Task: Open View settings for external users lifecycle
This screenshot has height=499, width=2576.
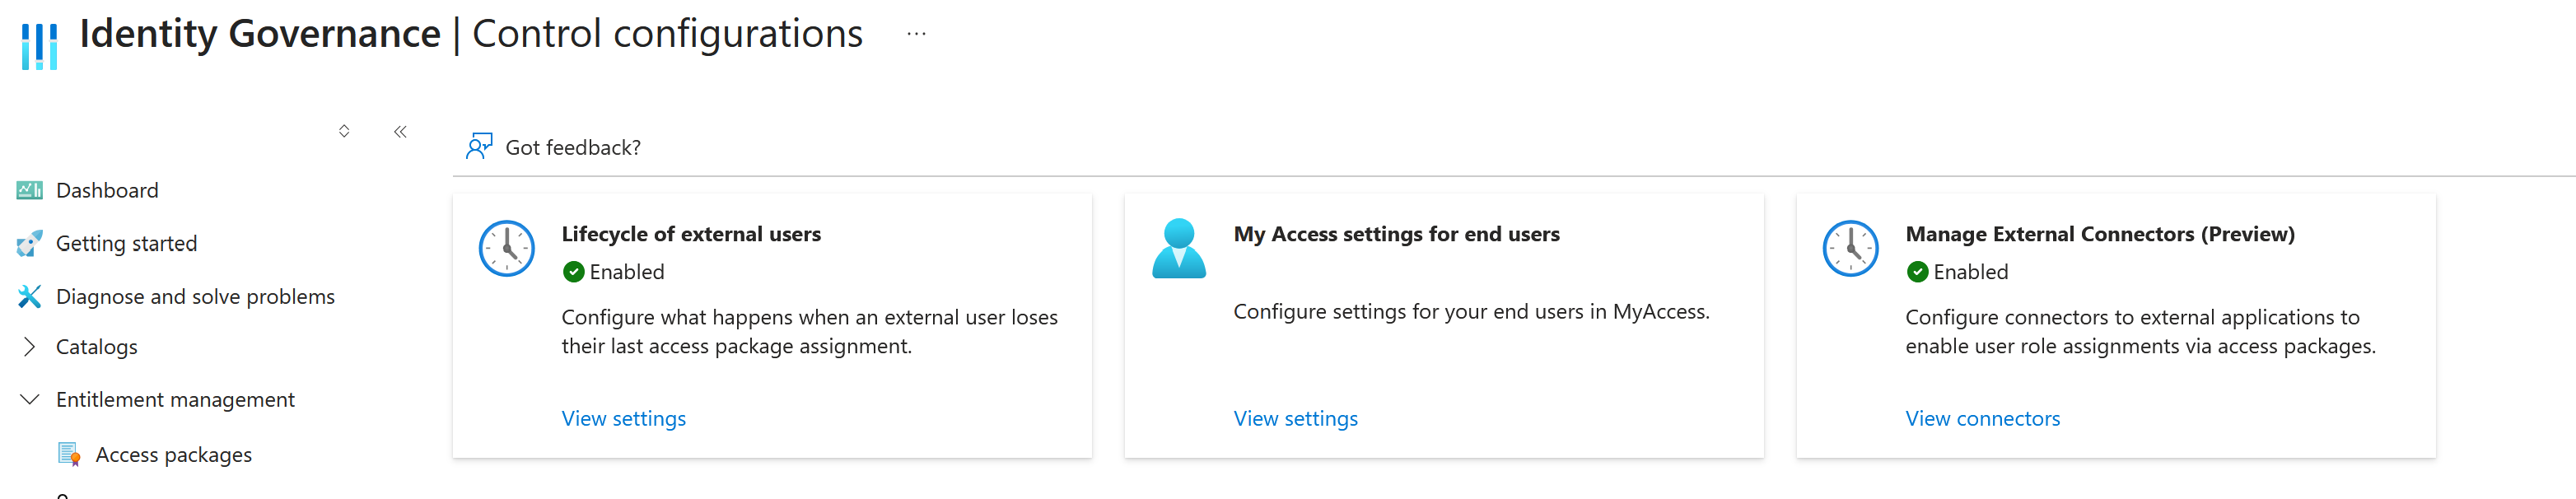Action: (x=623, y=418)
